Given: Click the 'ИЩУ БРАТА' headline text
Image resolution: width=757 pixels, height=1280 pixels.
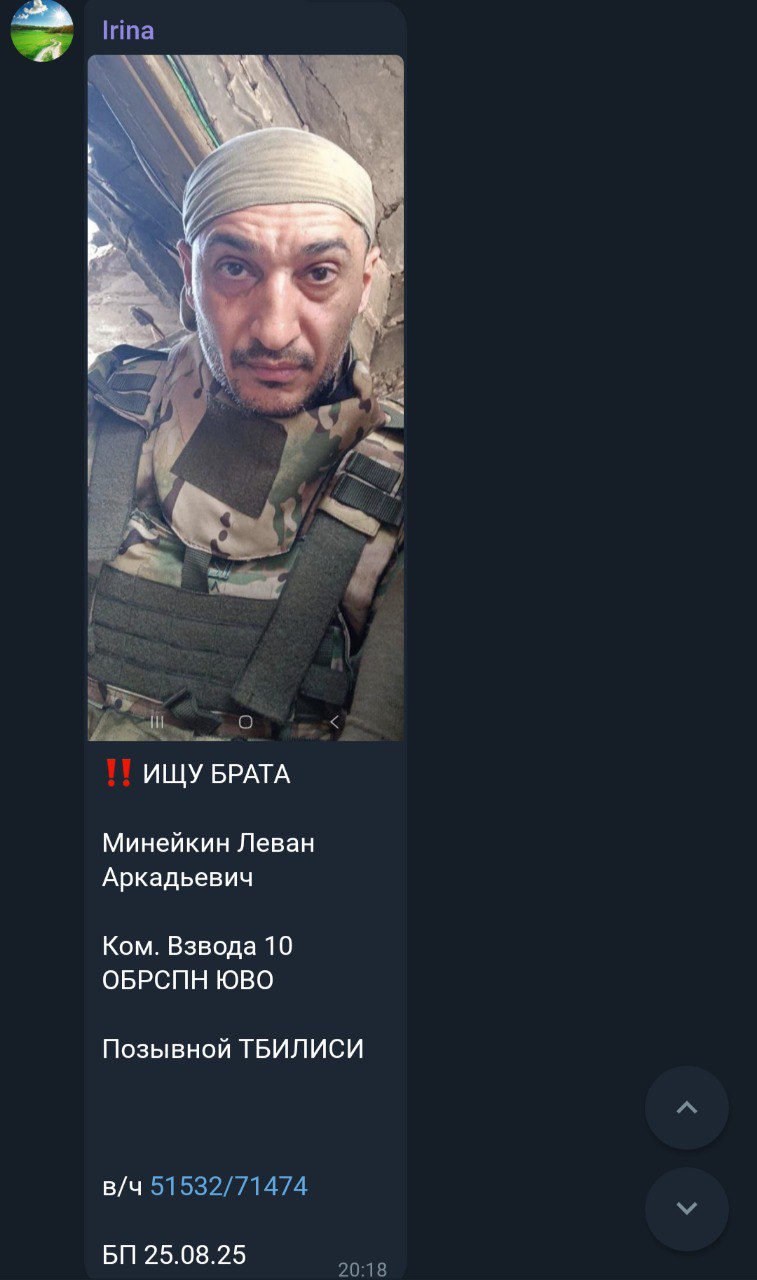Looking at the screenshot, I should [x=216, y=774].
